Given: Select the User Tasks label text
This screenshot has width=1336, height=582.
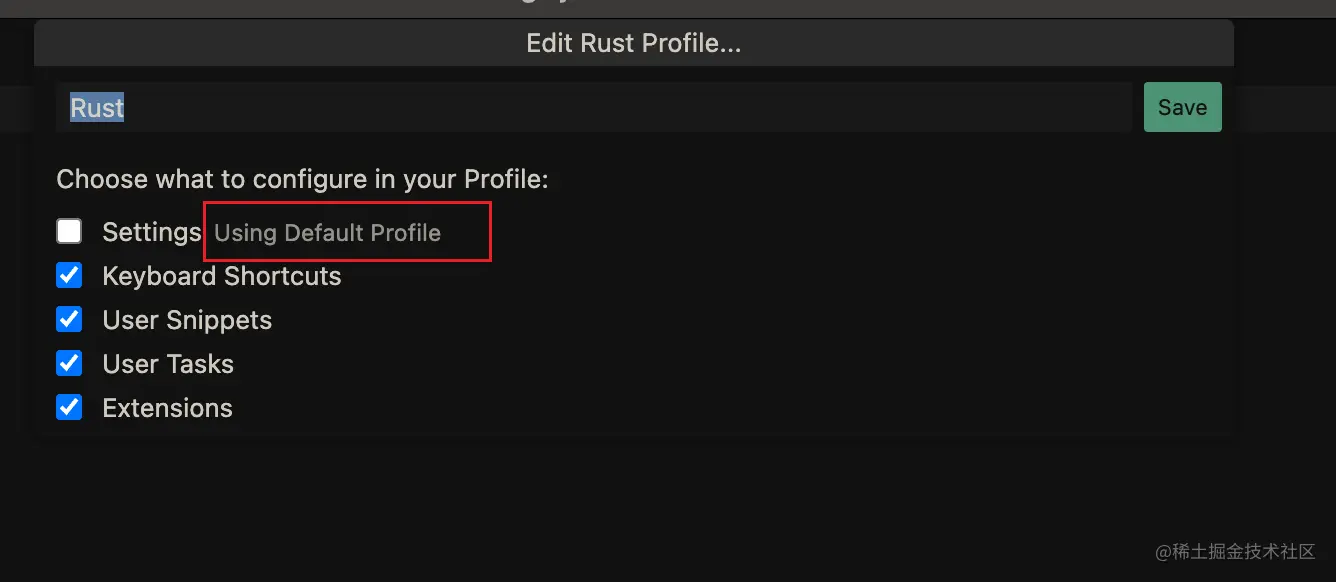Looking at the screenshot, I should (168, 364).
